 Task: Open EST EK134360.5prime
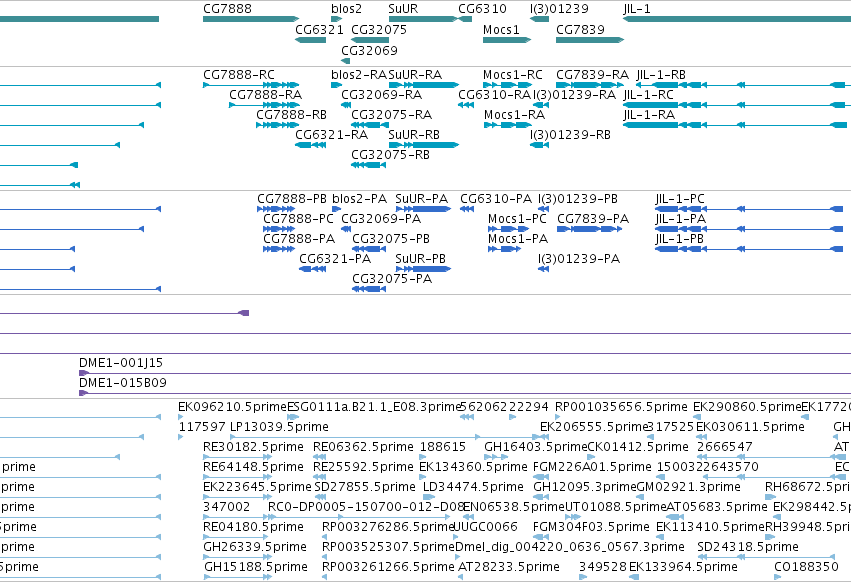tap(473, 467)
